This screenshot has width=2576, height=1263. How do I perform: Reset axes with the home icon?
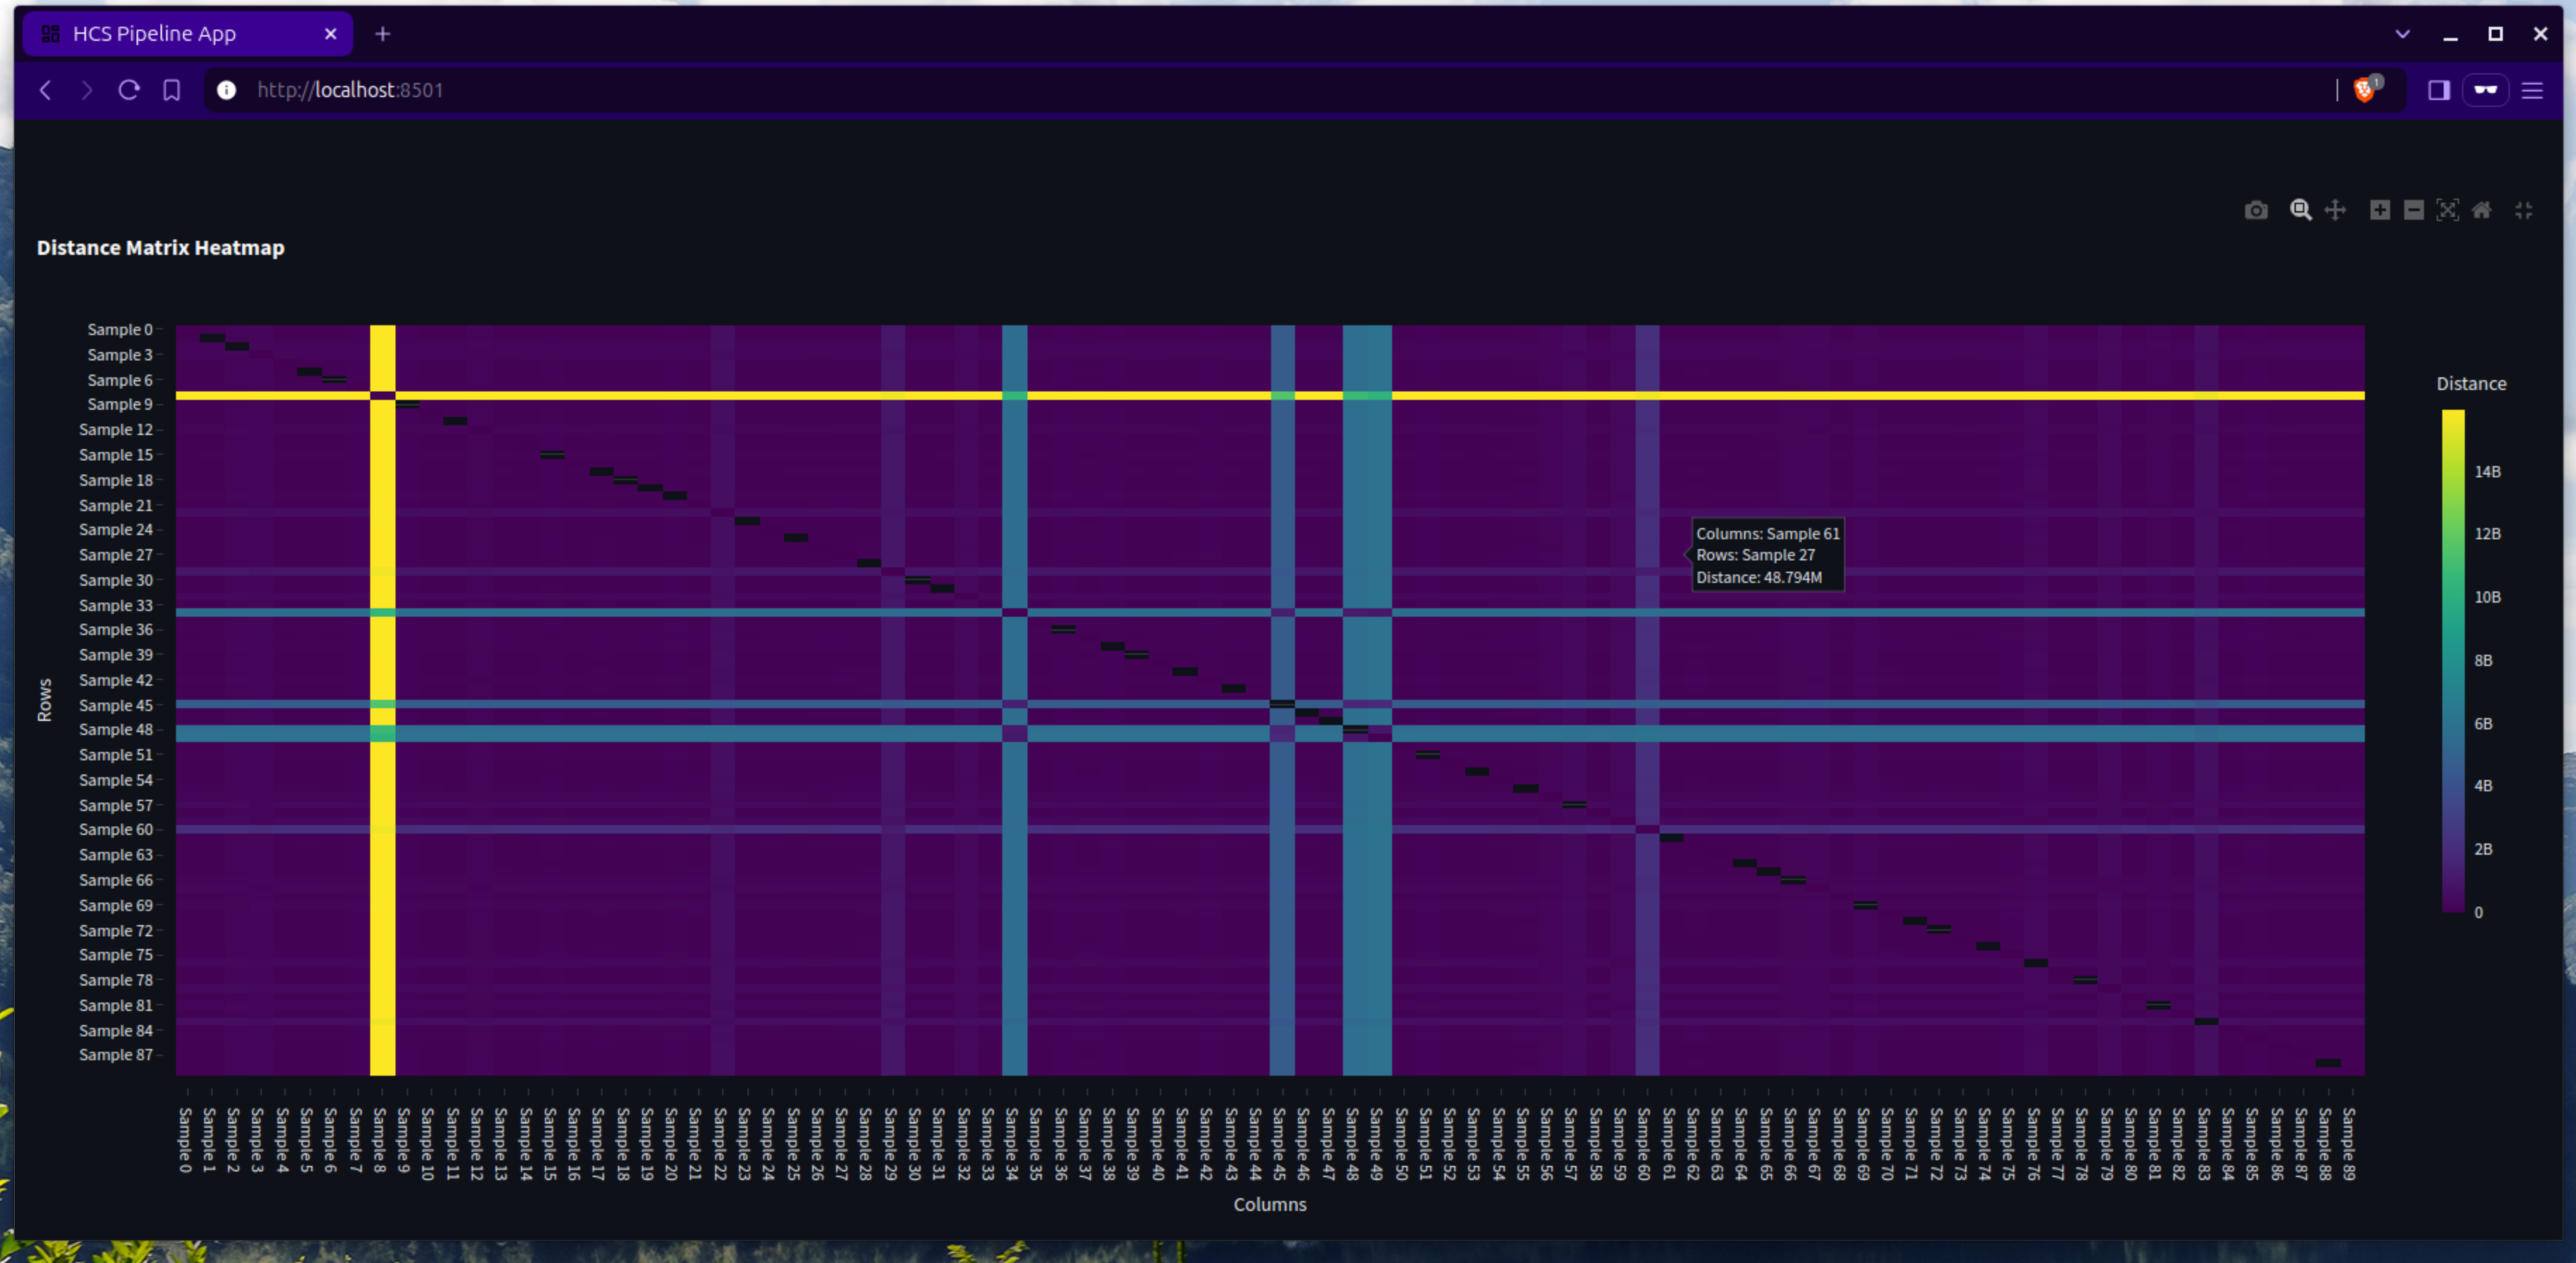(2481, 210)
